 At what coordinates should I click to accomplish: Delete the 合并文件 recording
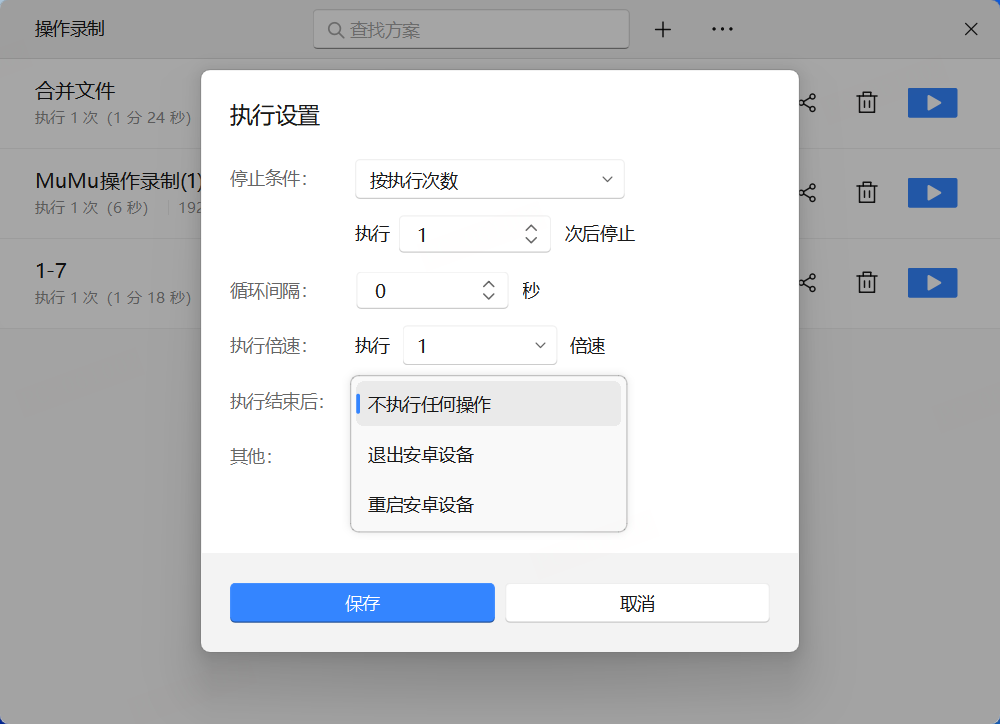click(x=867, y=103)
